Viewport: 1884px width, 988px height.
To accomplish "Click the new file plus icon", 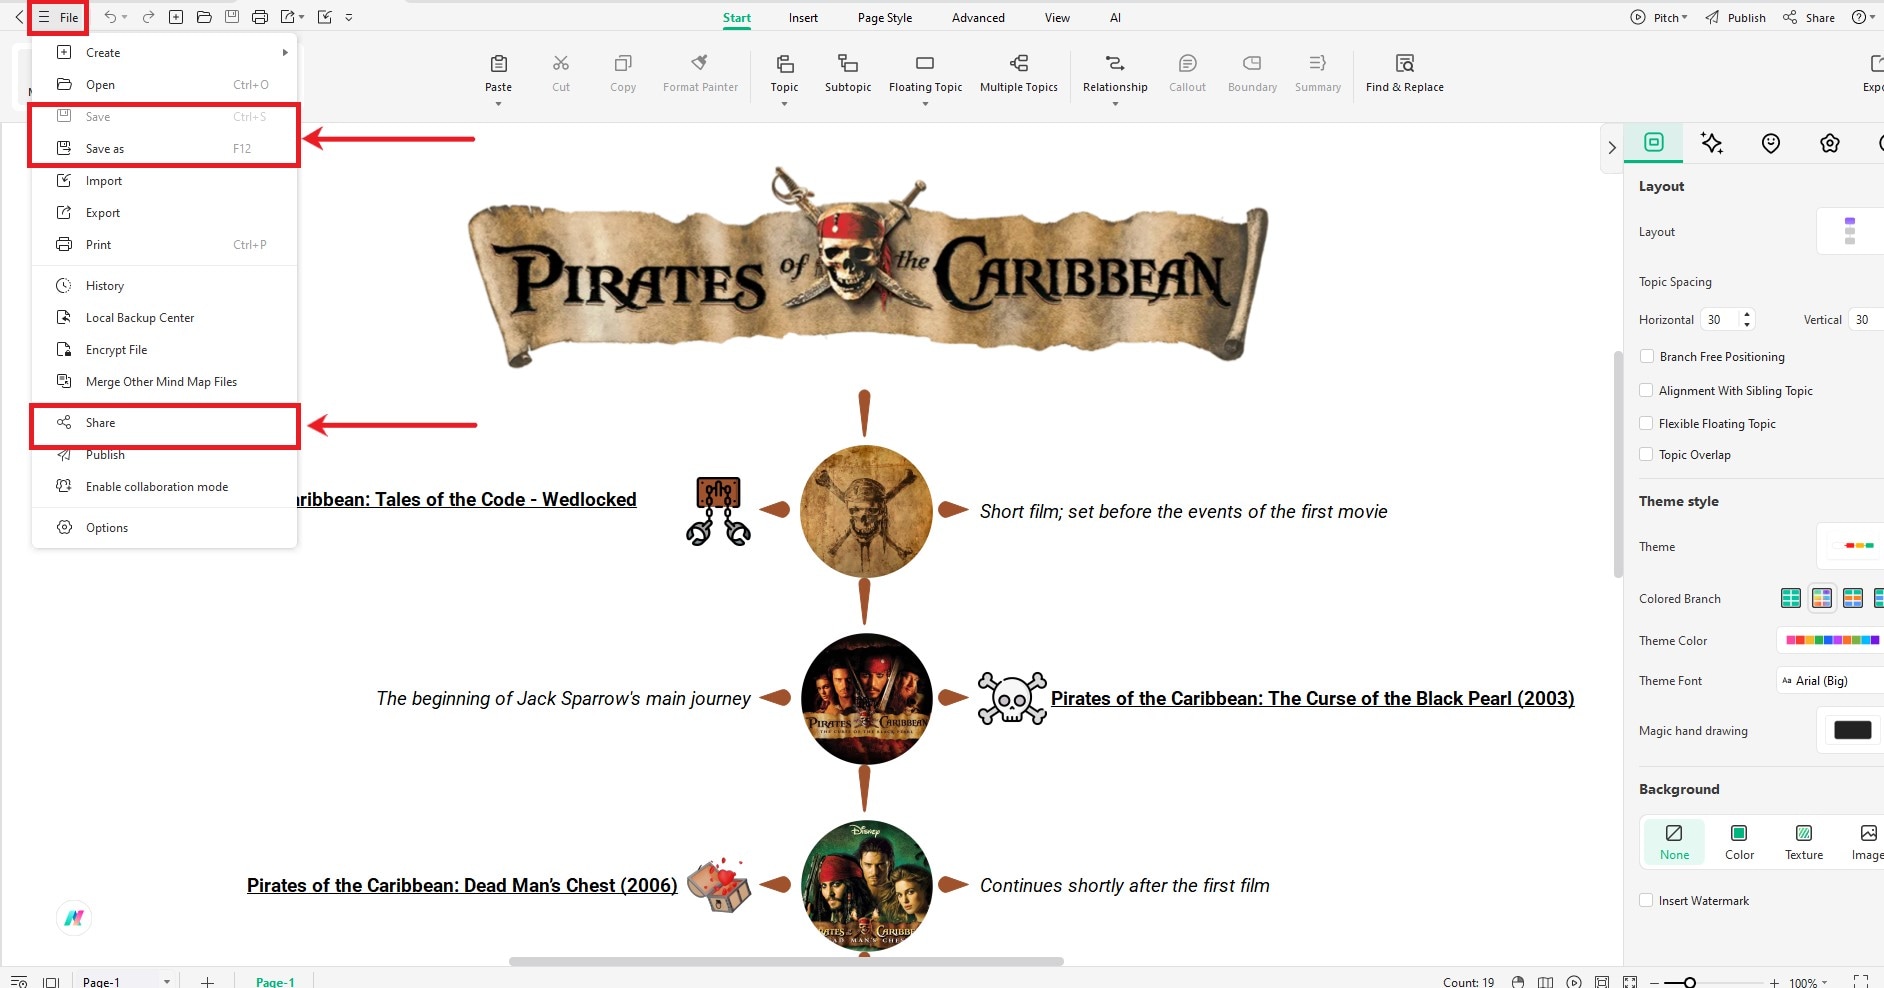I will (x=176, y=17).
